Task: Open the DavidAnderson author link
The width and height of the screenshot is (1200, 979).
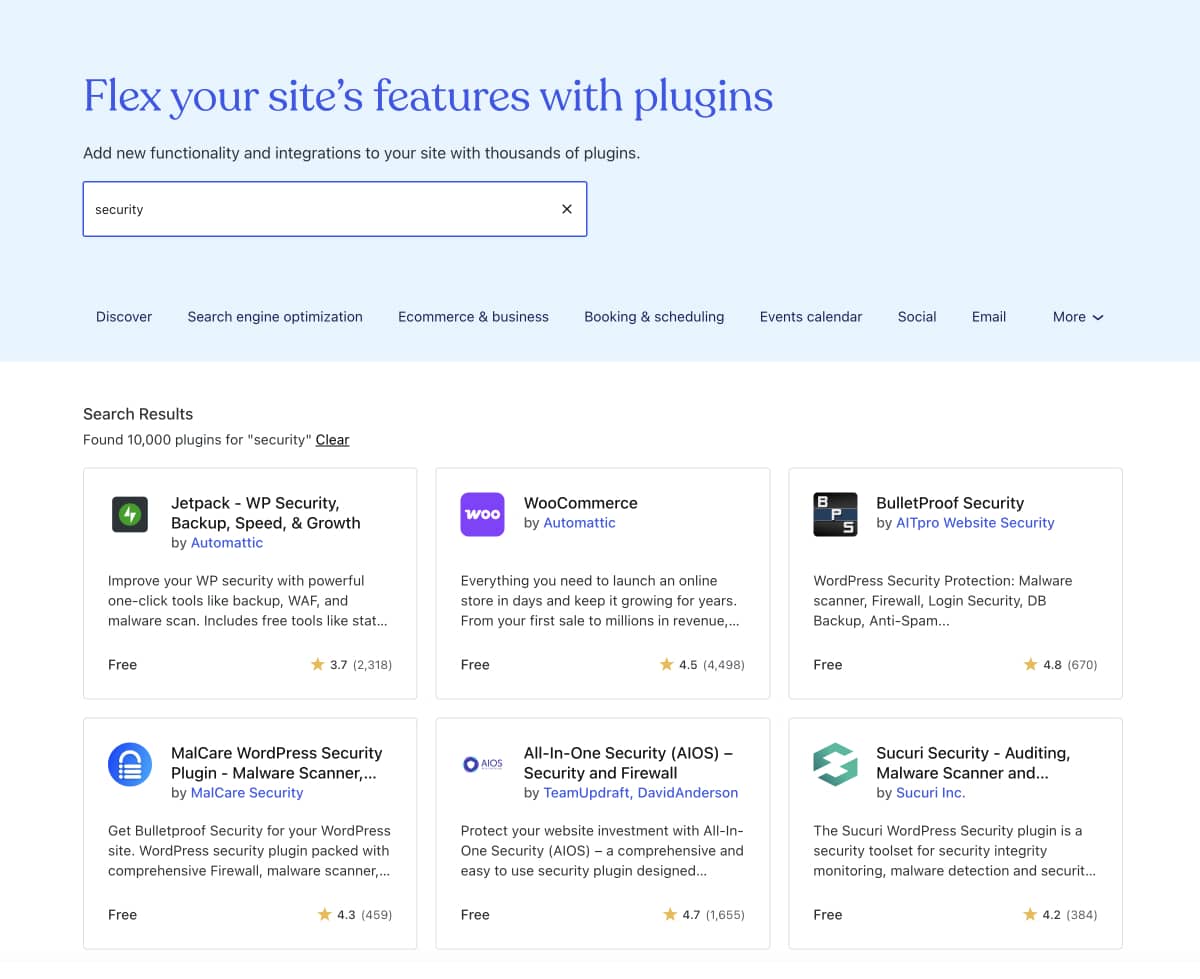Action: [x=686, y=793]
